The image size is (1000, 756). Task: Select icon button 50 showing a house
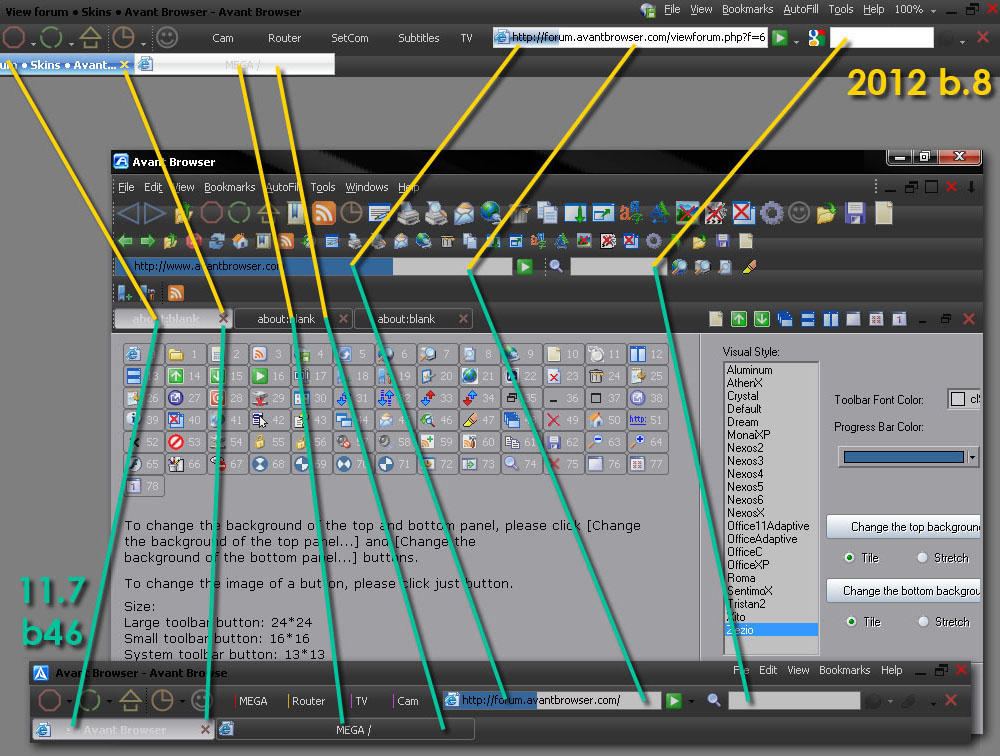(605, 420)
